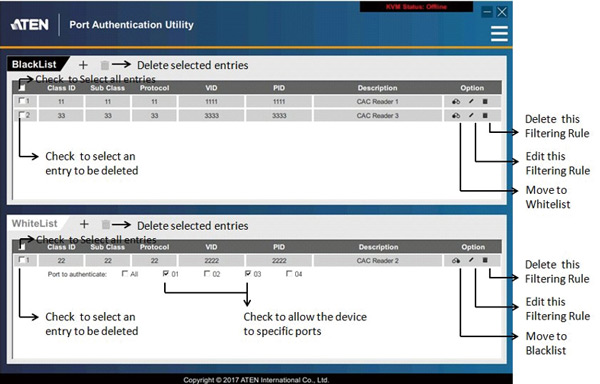Viewport: 600px width, 384px height.
Task: Open the hamburger menu in header
Action: [x=499, y=34]
